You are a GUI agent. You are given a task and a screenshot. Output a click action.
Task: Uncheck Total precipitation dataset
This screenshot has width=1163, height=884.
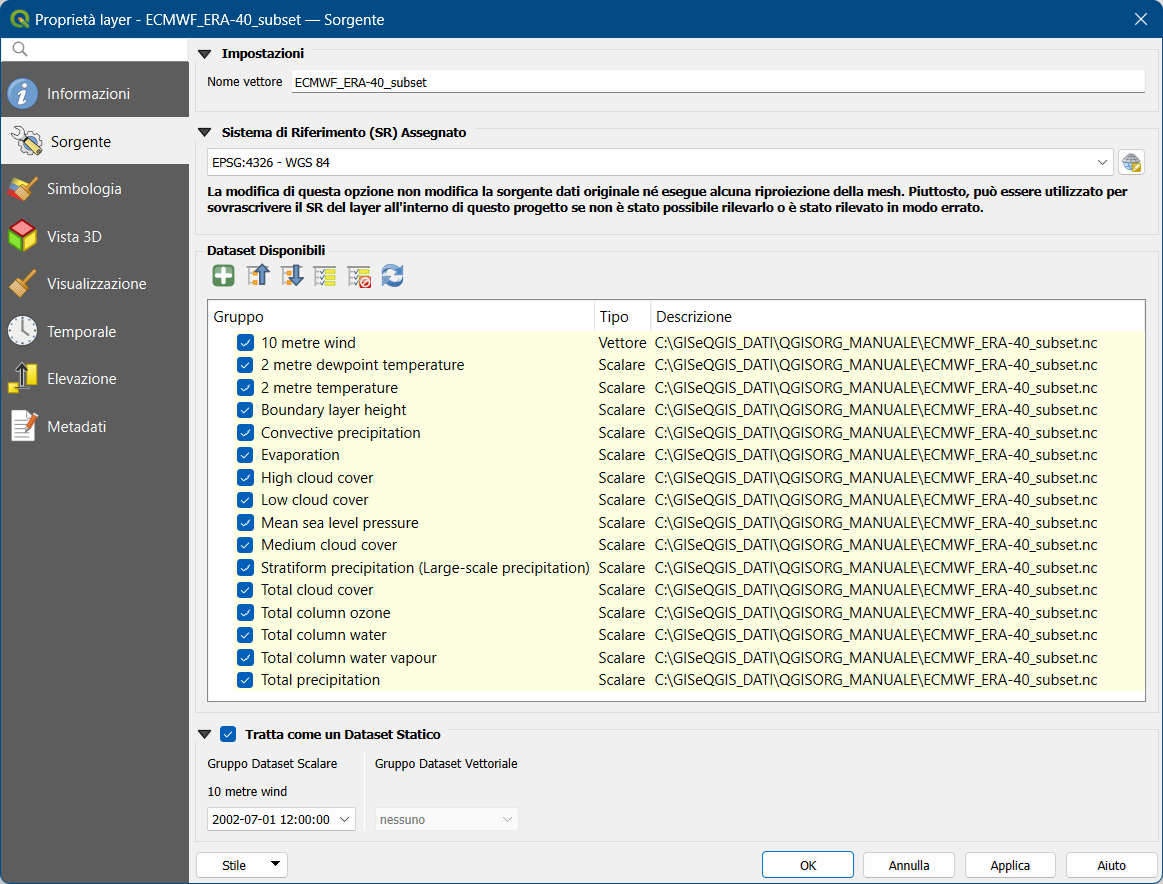245,680
